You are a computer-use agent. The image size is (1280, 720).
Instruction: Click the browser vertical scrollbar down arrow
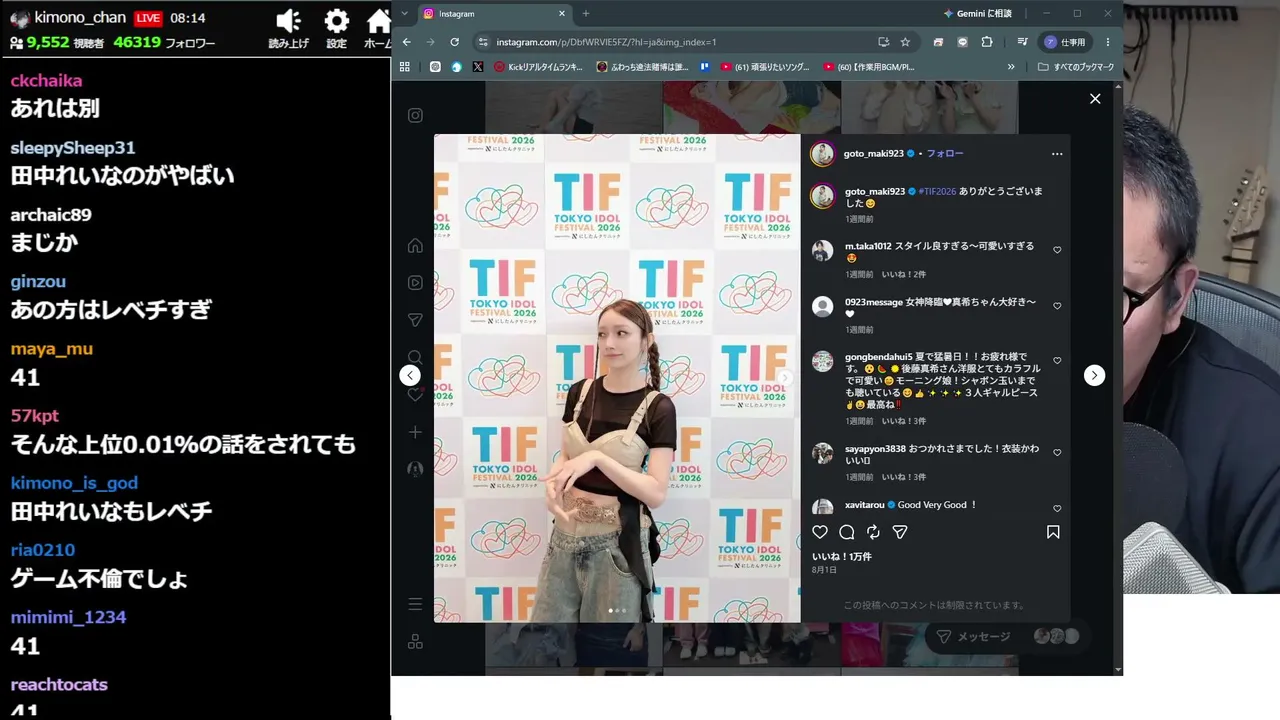(1118, 670)
